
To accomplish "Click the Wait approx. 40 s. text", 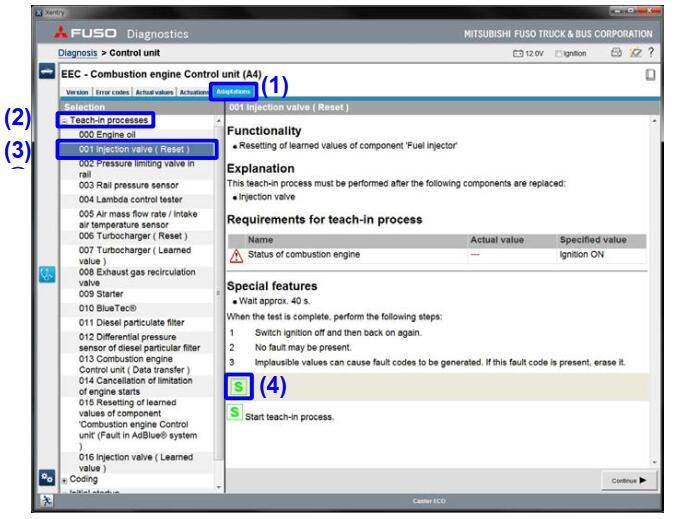I will 275,301.
